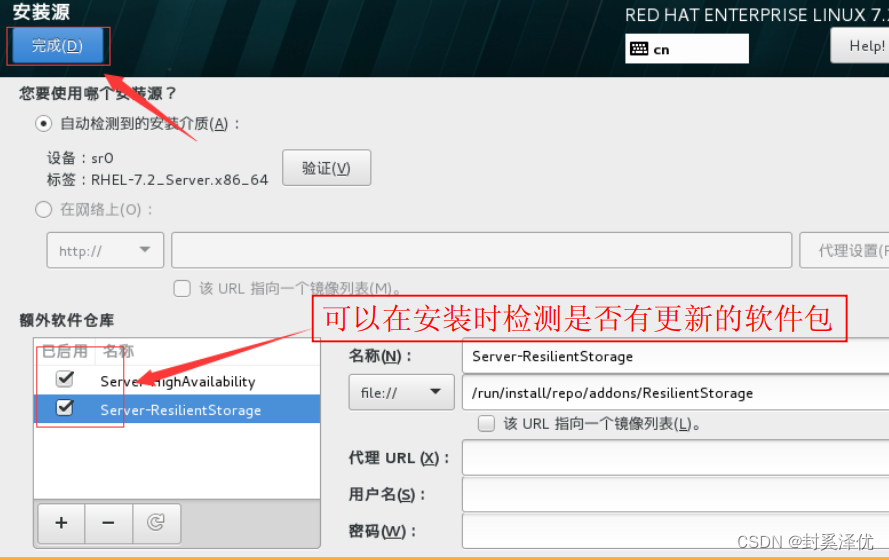Select the Server-HighAvailability repository row
The image size is (889, 560).
point(177,380)
